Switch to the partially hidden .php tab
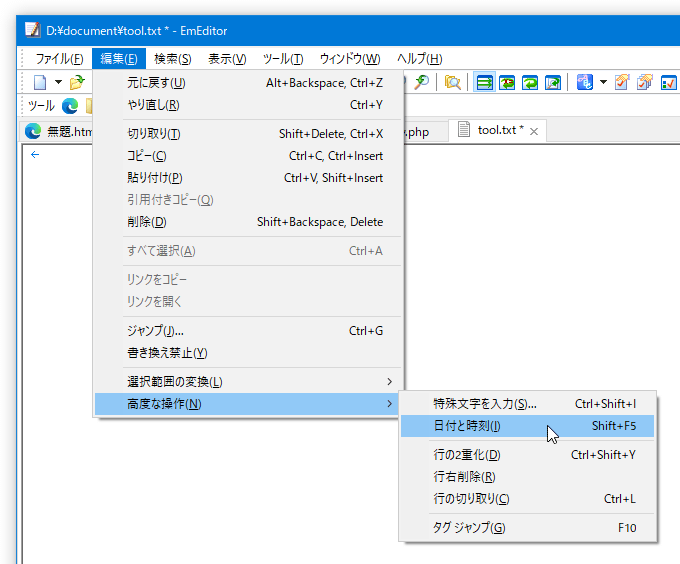Image resolution: width=680 pixels, height=564 pixels. point(425,131)
